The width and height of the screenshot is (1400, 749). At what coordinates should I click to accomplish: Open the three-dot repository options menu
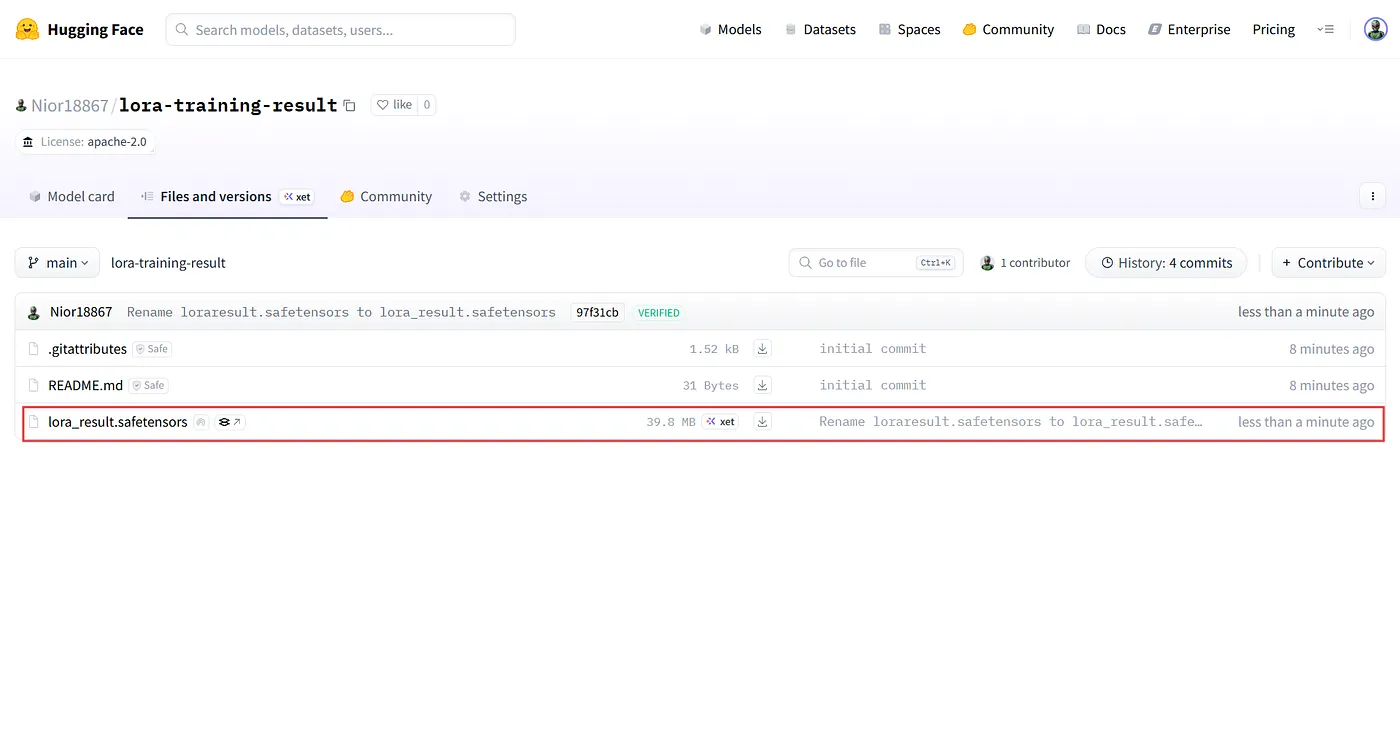pyautogui.click(x=1373, y=196)
